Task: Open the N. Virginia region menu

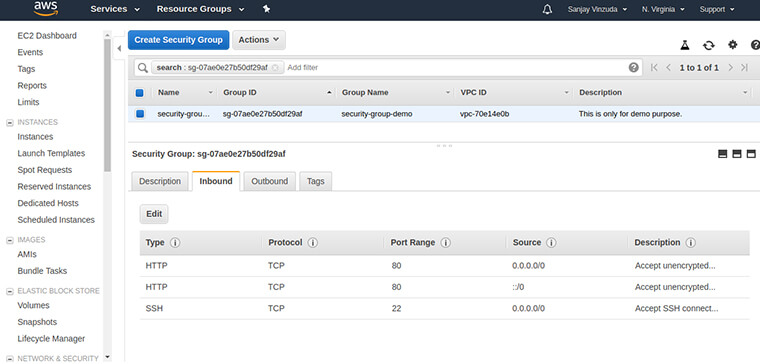Action: (663, 9)
